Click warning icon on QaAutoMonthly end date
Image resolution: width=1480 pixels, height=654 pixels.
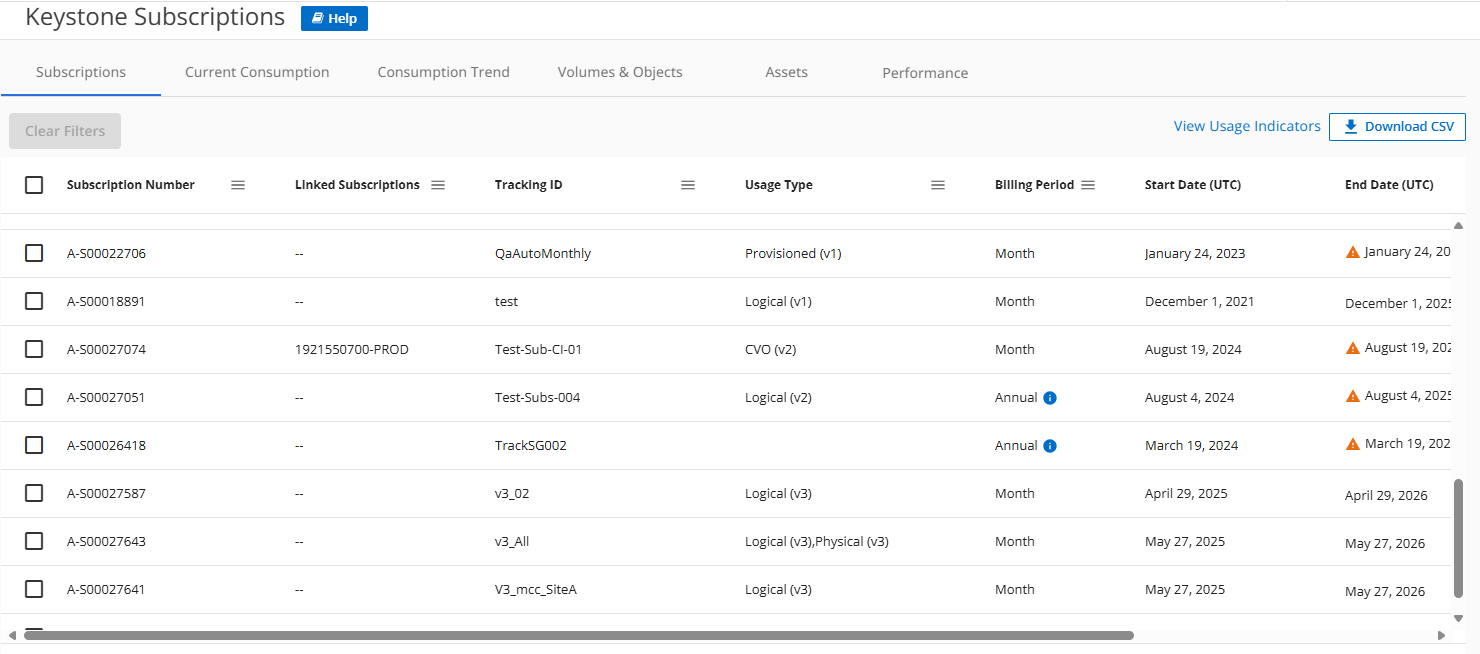click(x=1353, y=252)
